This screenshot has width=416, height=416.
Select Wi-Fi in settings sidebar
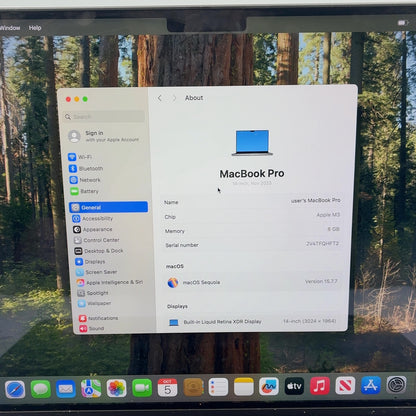[x=80, y=157]
